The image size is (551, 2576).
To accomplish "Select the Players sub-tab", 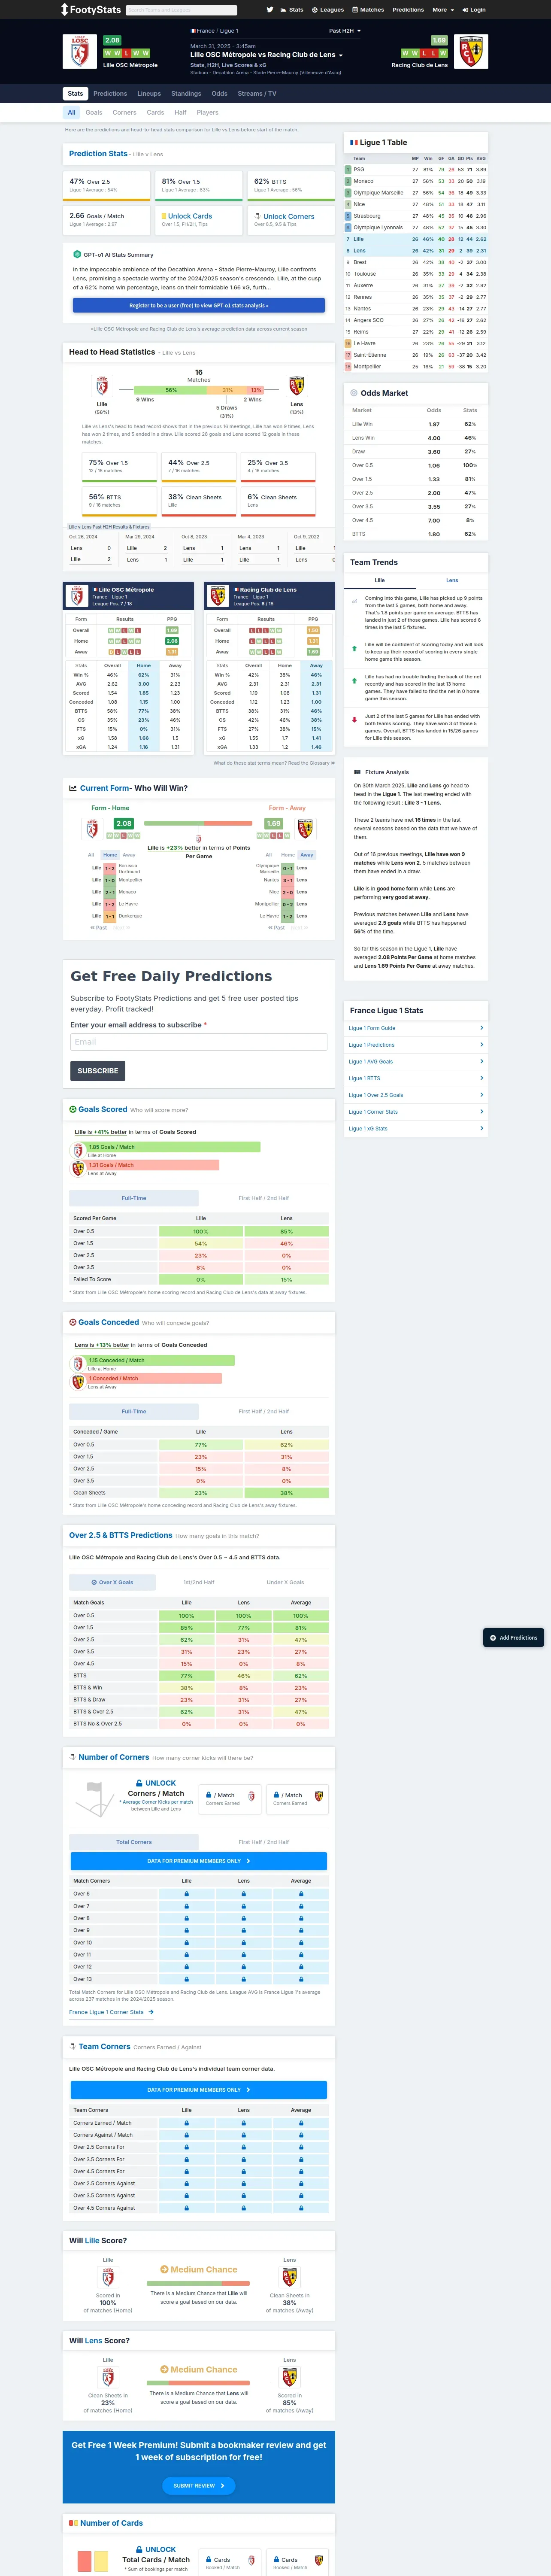I will tap(207, 113).
